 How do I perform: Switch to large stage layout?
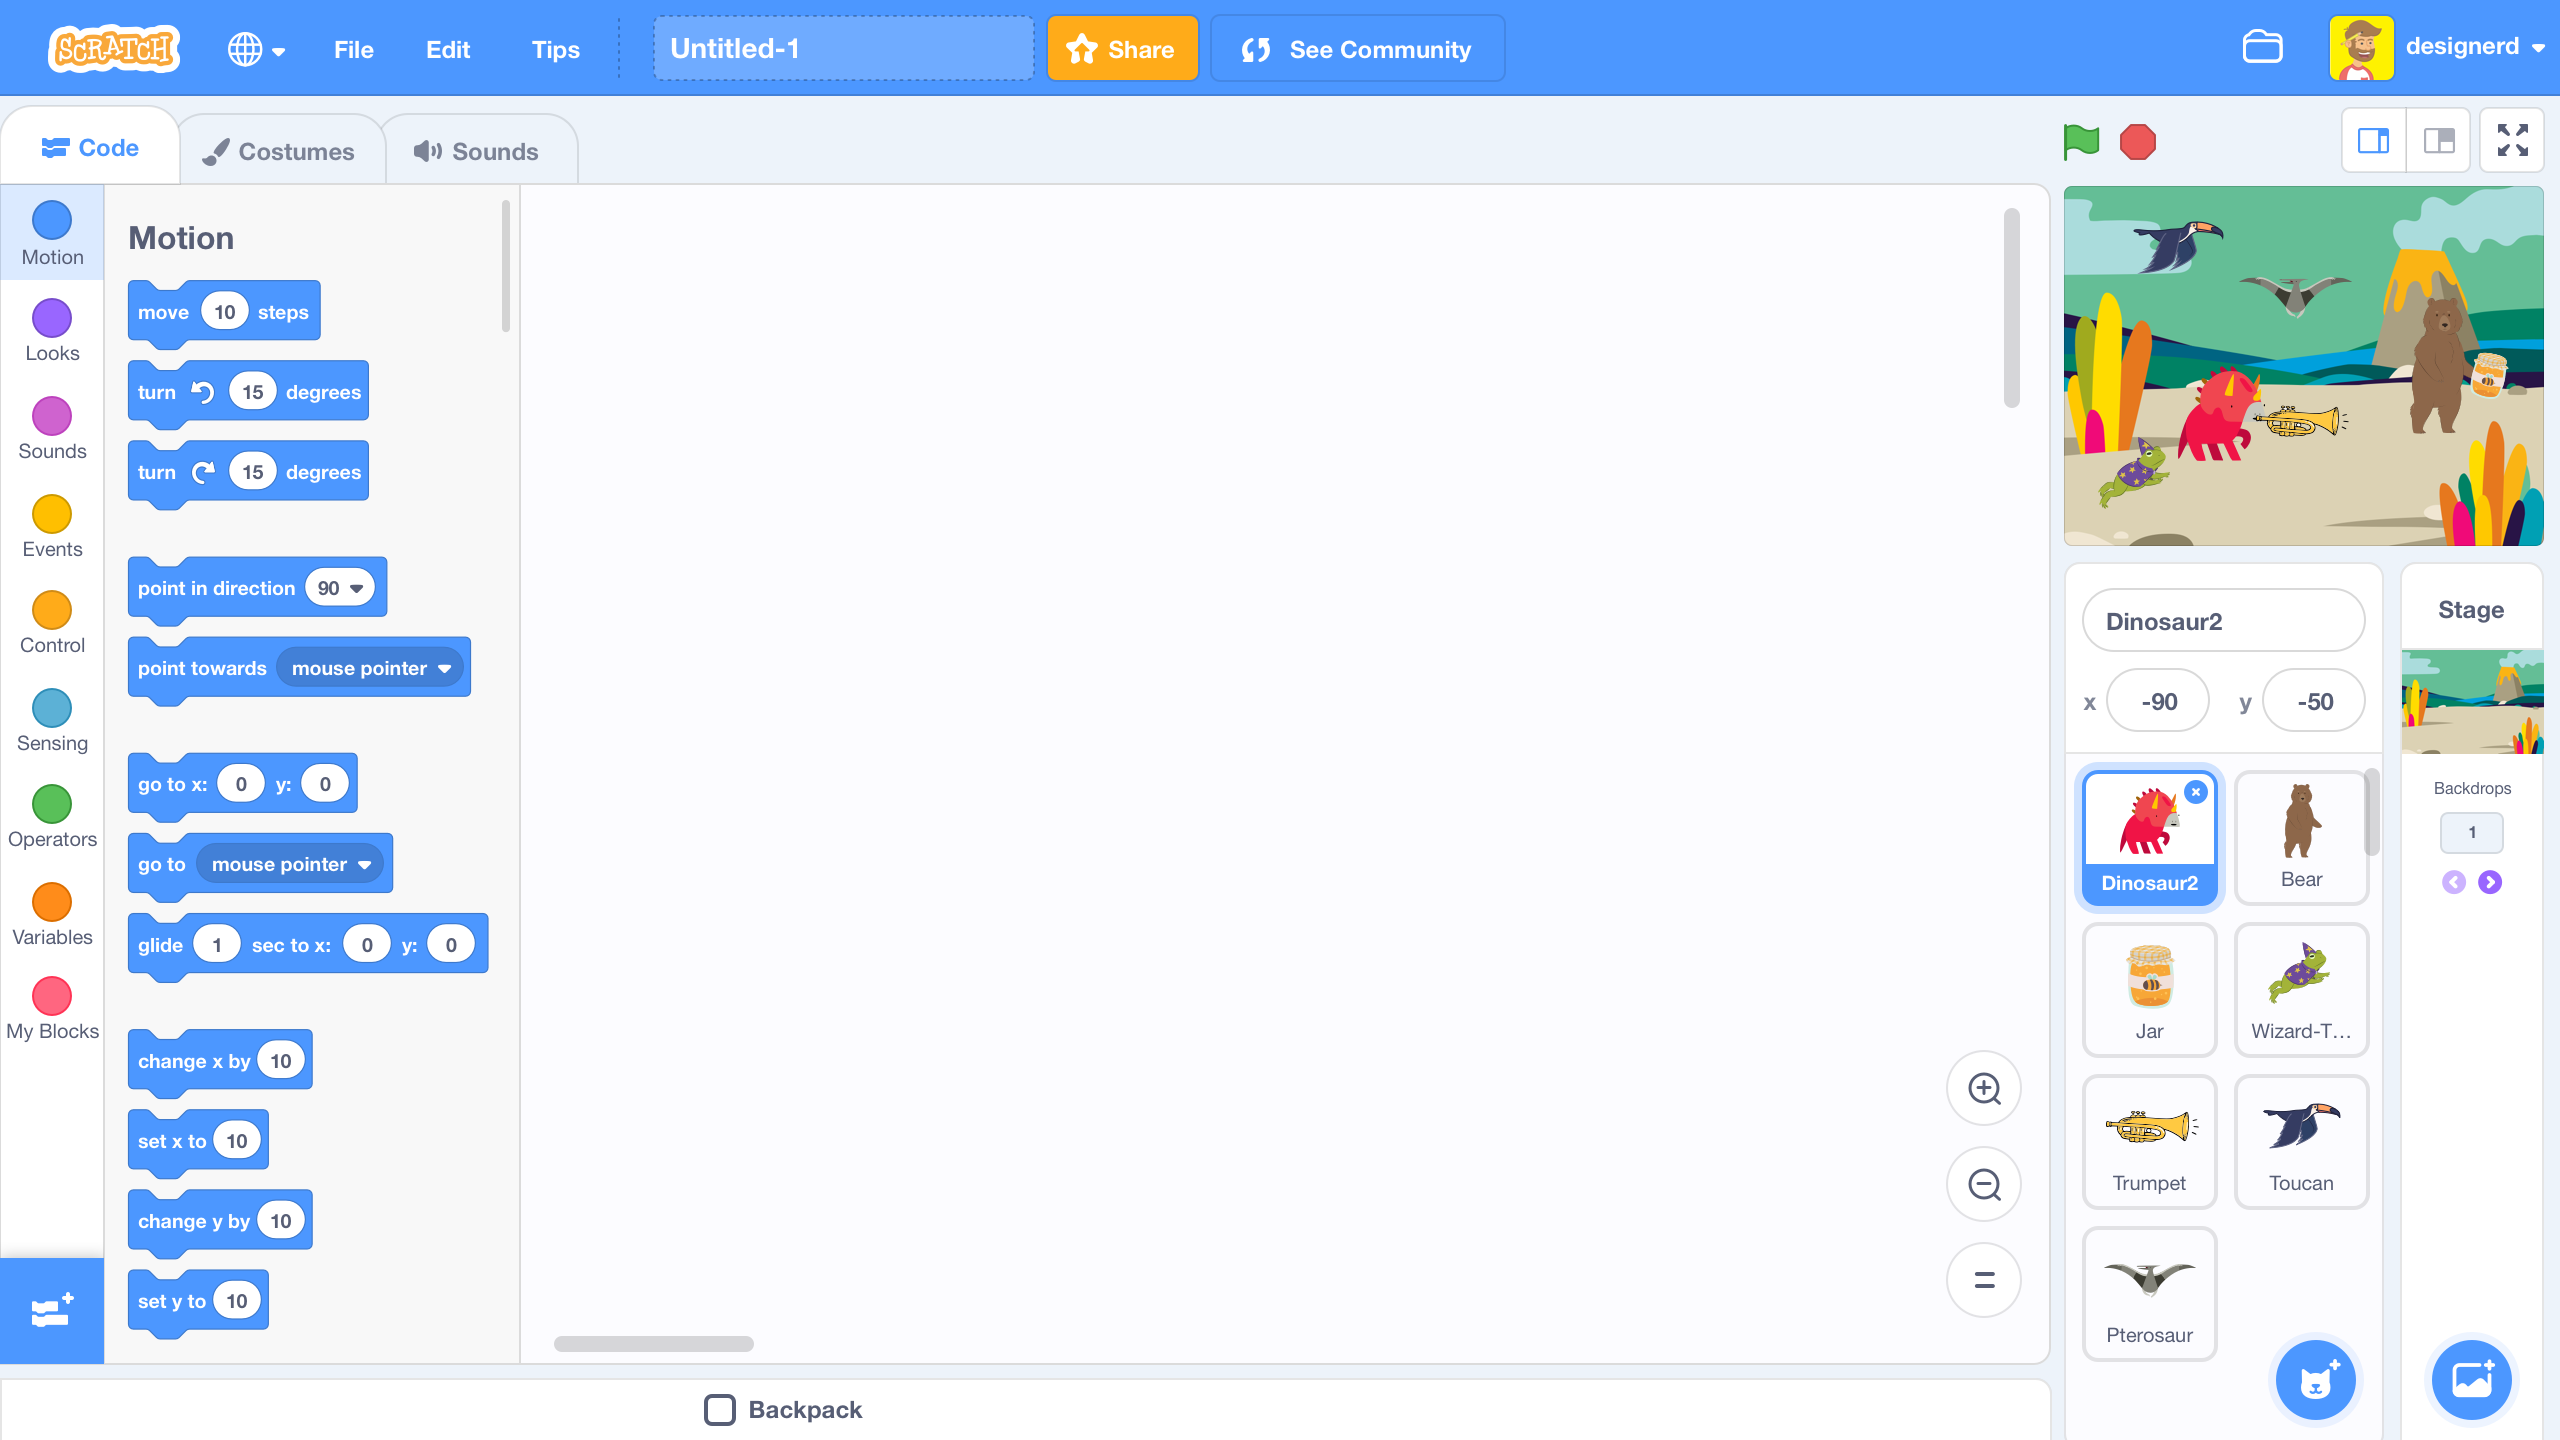(x=2438, y=141)
